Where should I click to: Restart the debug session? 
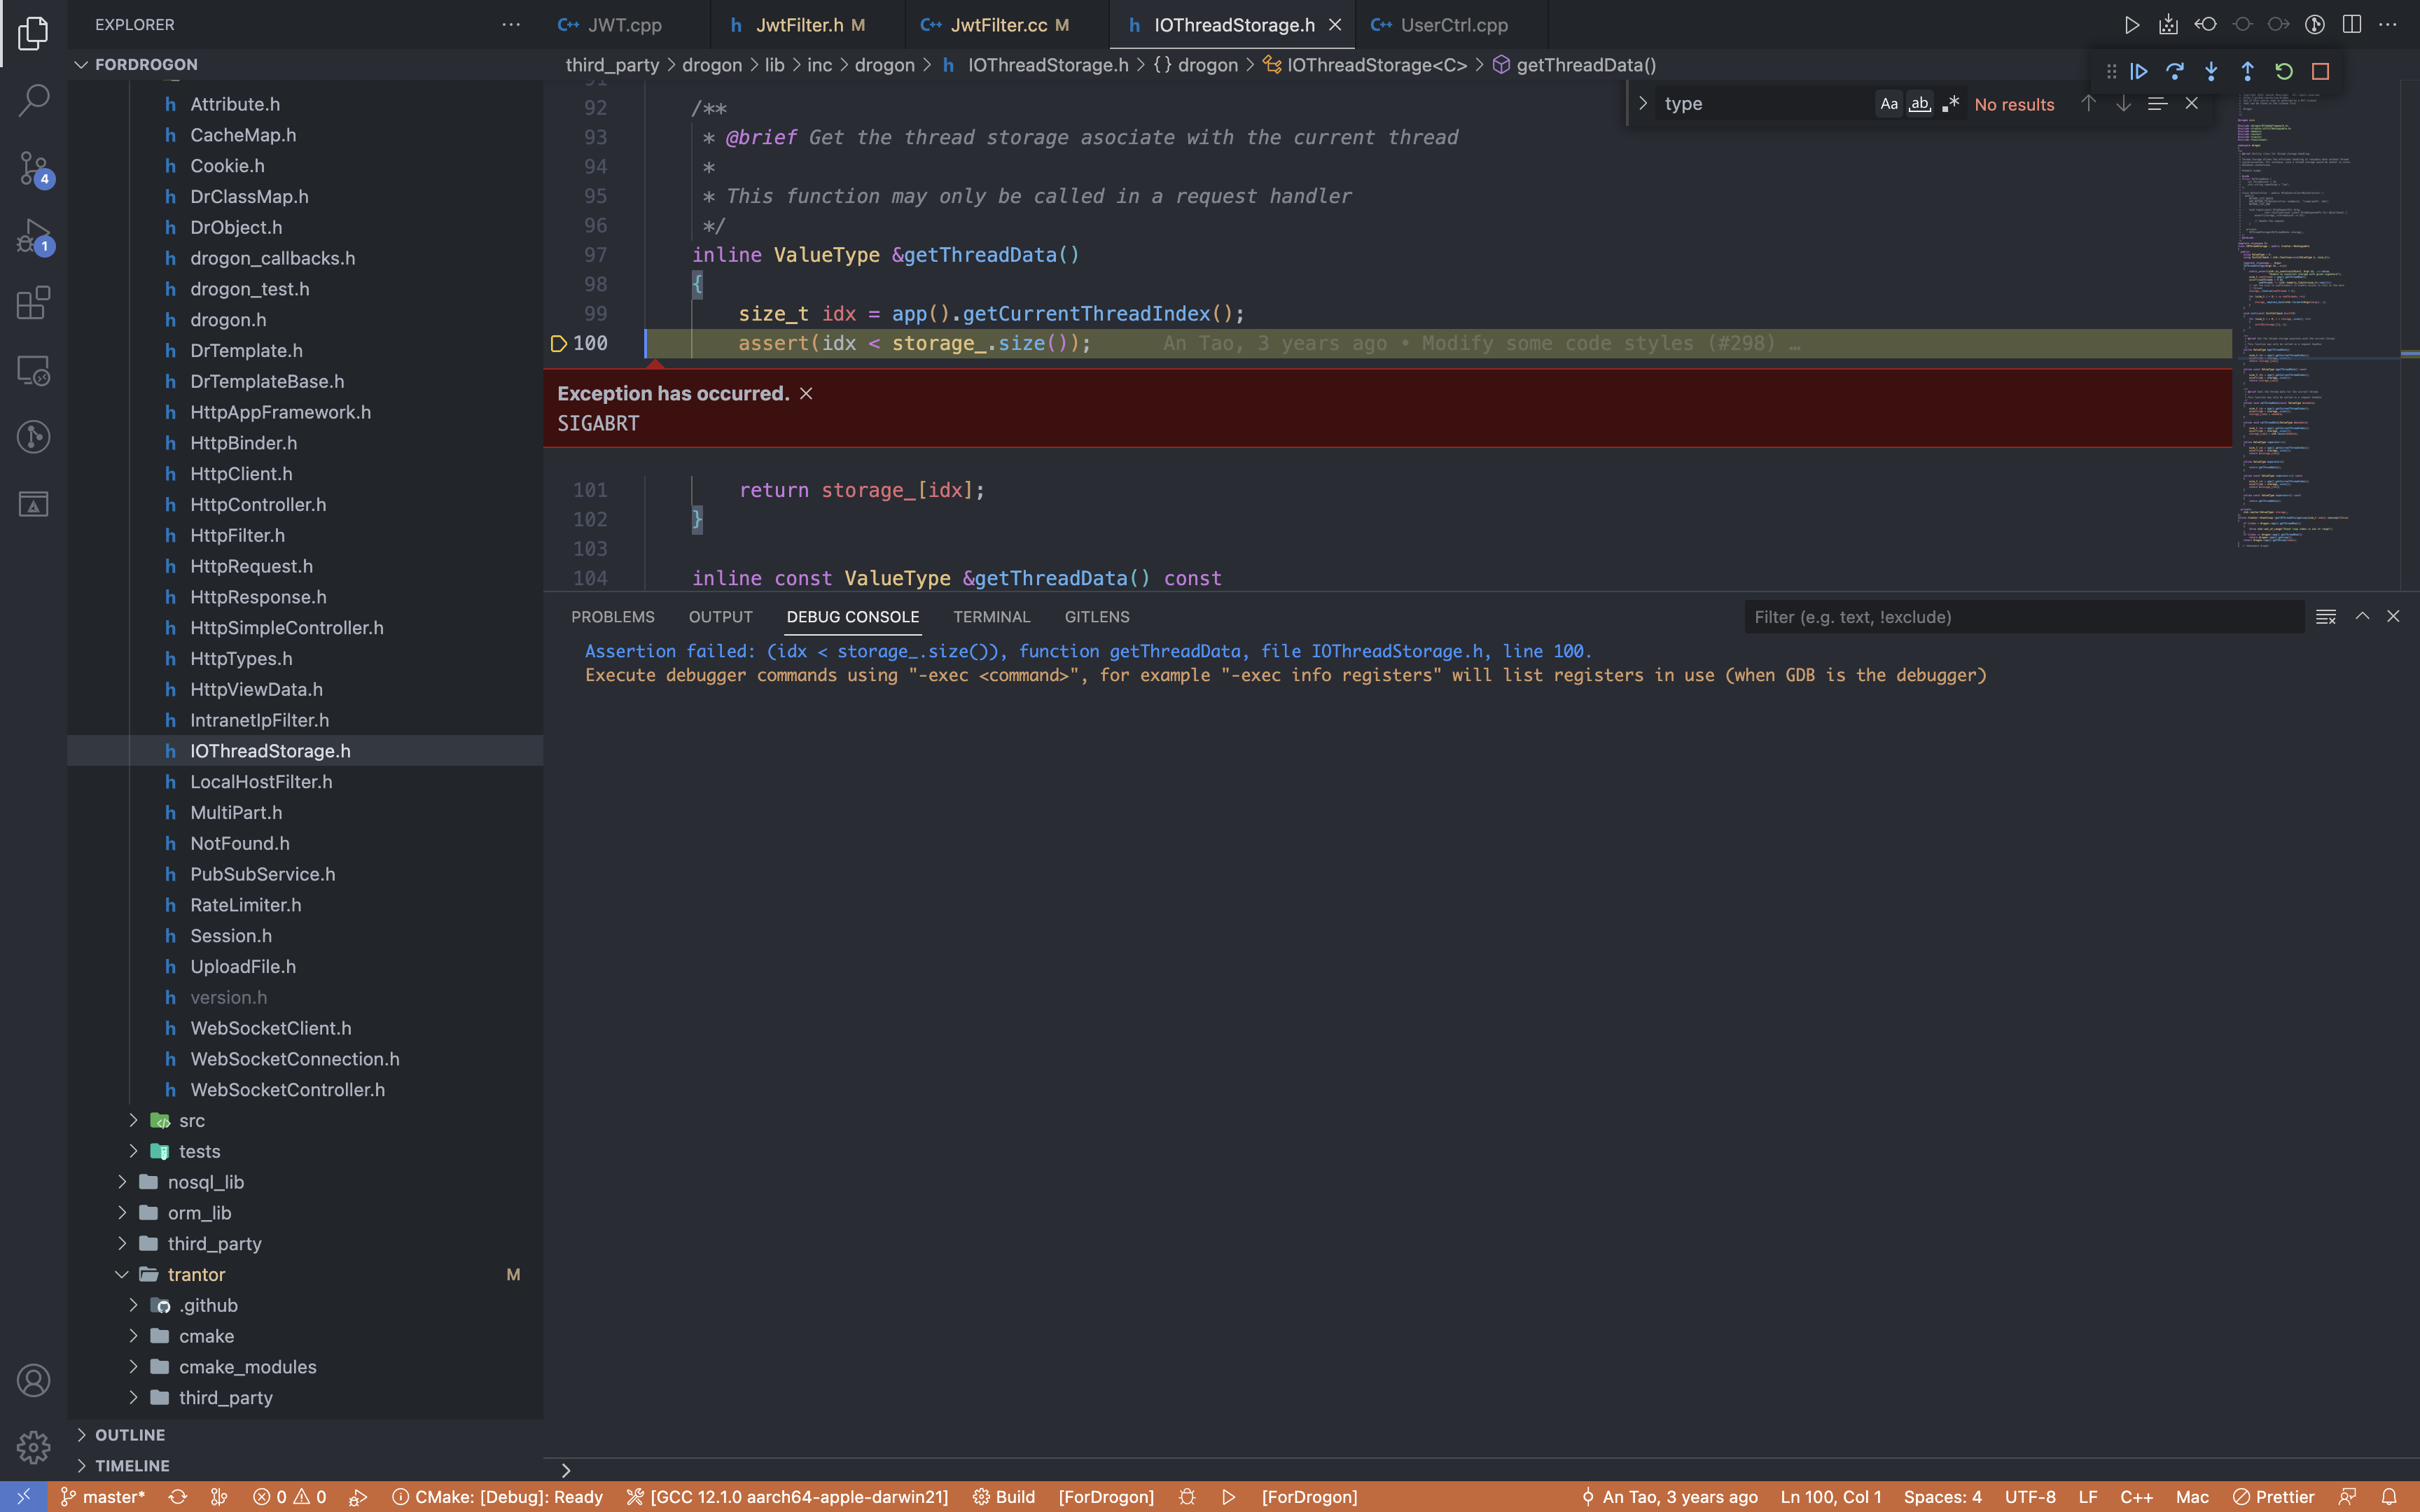2284,72
